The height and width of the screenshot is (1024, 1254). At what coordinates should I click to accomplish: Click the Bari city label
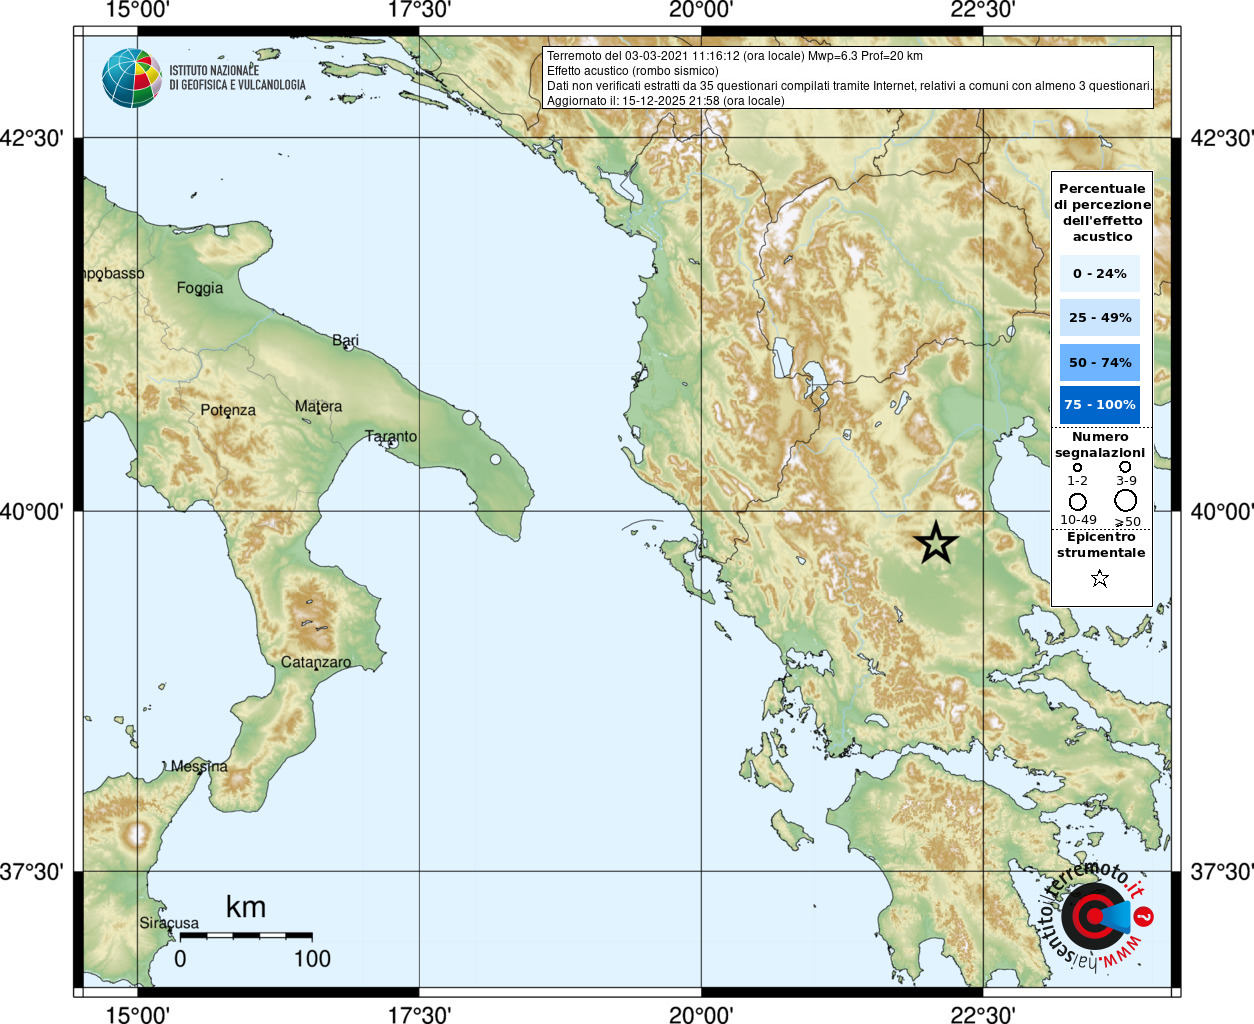[x=345, y=340]
